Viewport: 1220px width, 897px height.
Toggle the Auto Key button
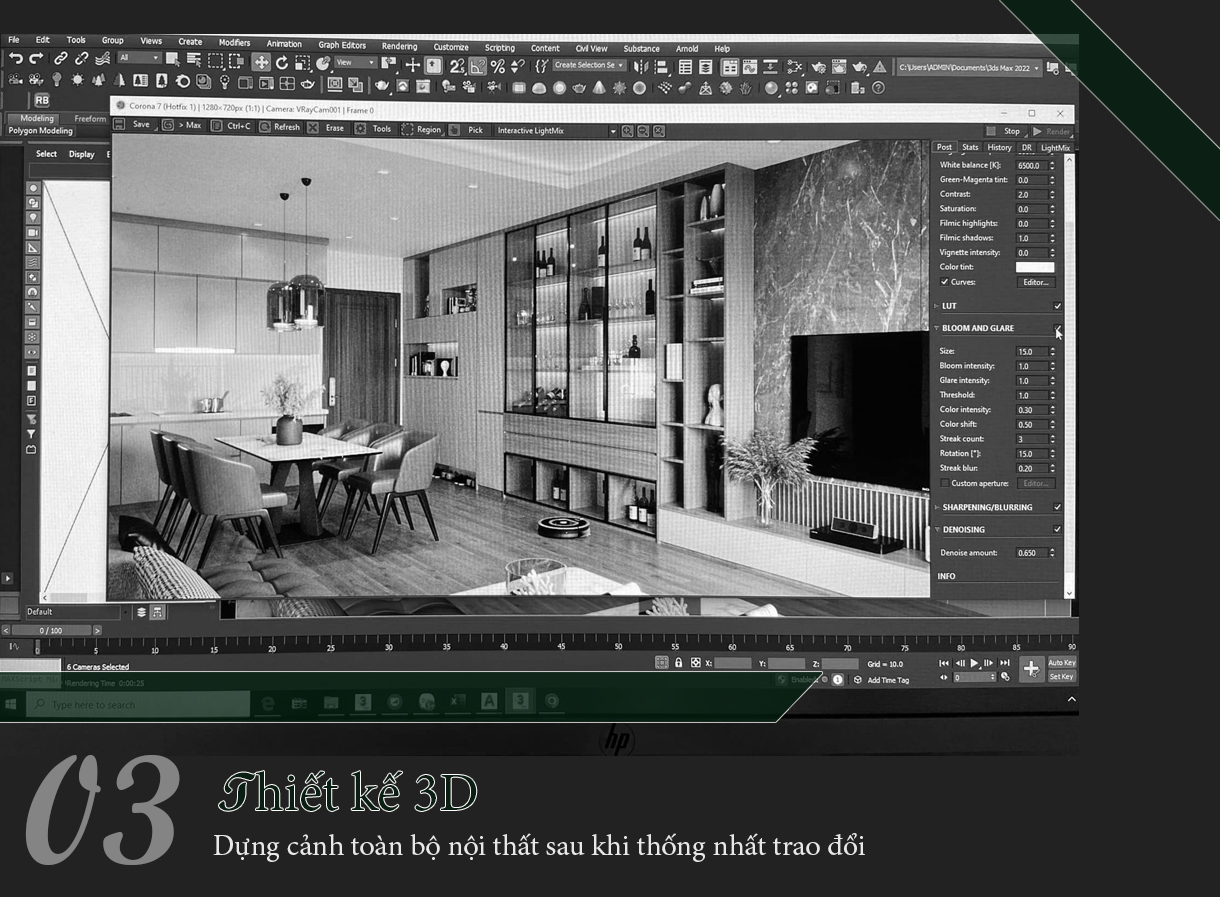[x=1061, y=663]
